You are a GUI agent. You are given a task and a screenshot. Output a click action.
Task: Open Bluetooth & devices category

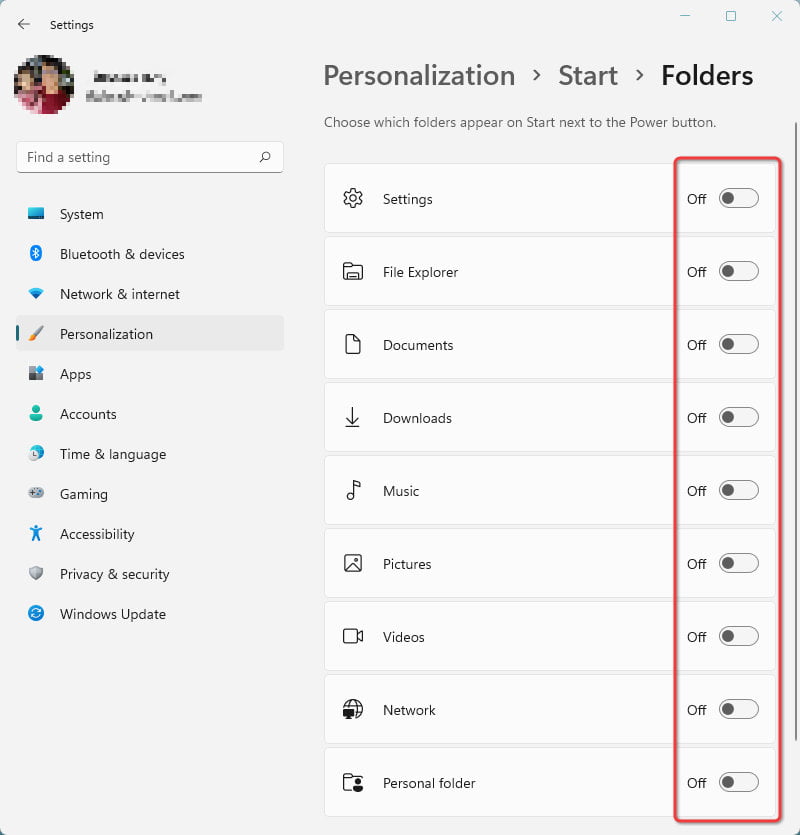click(x=150, y=253)
